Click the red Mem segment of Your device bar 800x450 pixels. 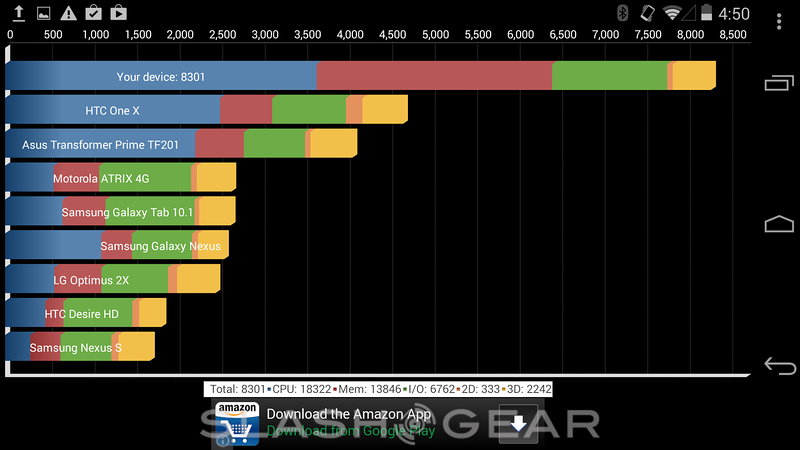coord(434,76)
